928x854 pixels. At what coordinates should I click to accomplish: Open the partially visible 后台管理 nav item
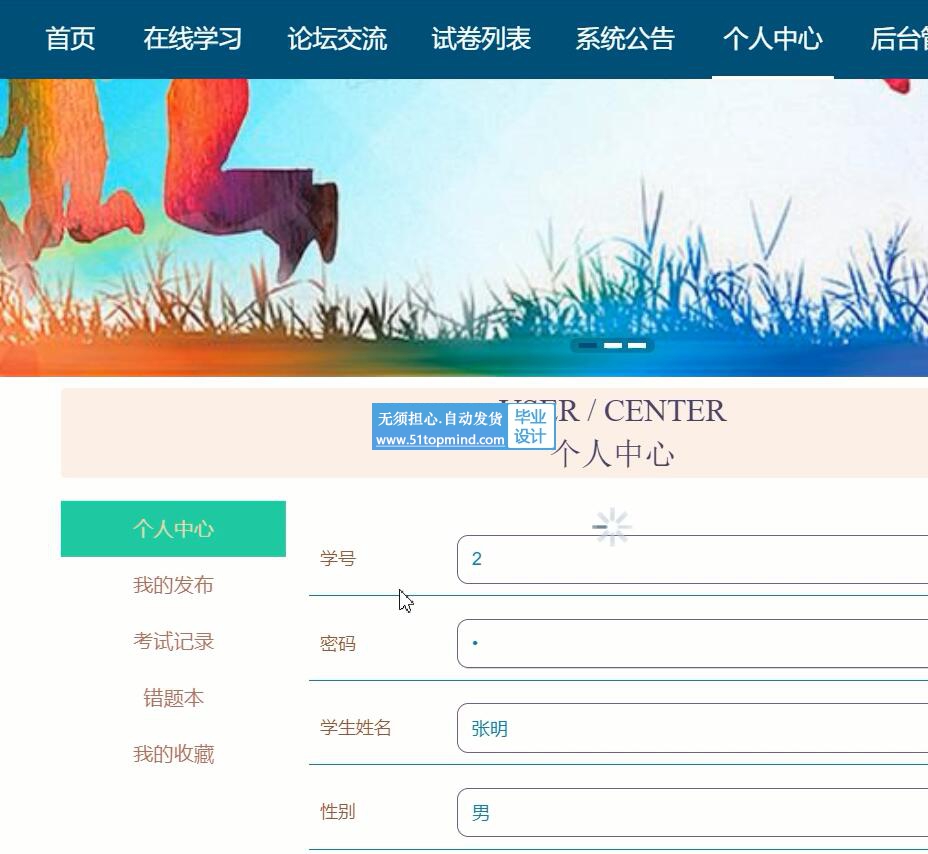(898, 39)
